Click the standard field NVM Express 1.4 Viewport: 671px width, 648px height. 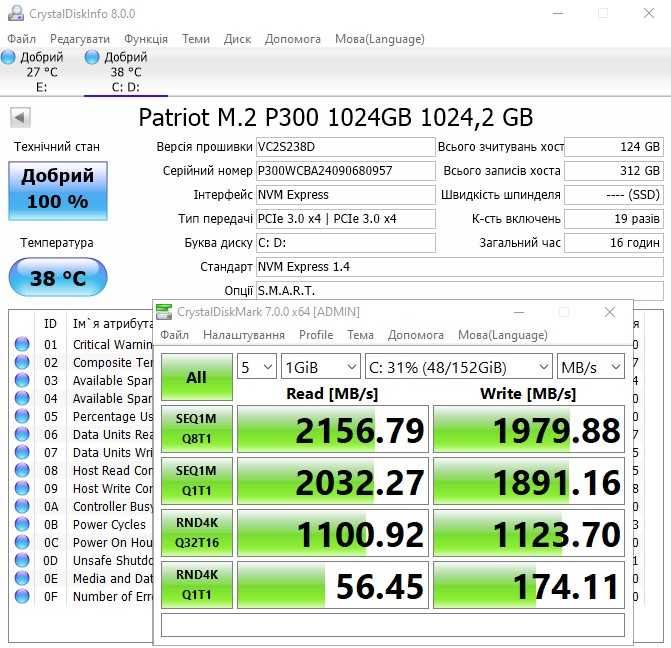[x=460, y=267]
